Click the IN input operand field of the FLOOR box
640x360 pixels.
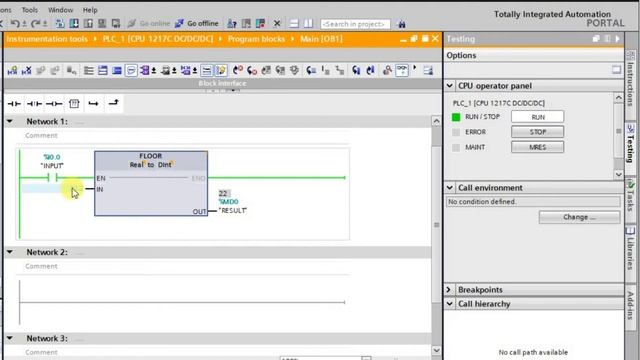tap(52, 189)
